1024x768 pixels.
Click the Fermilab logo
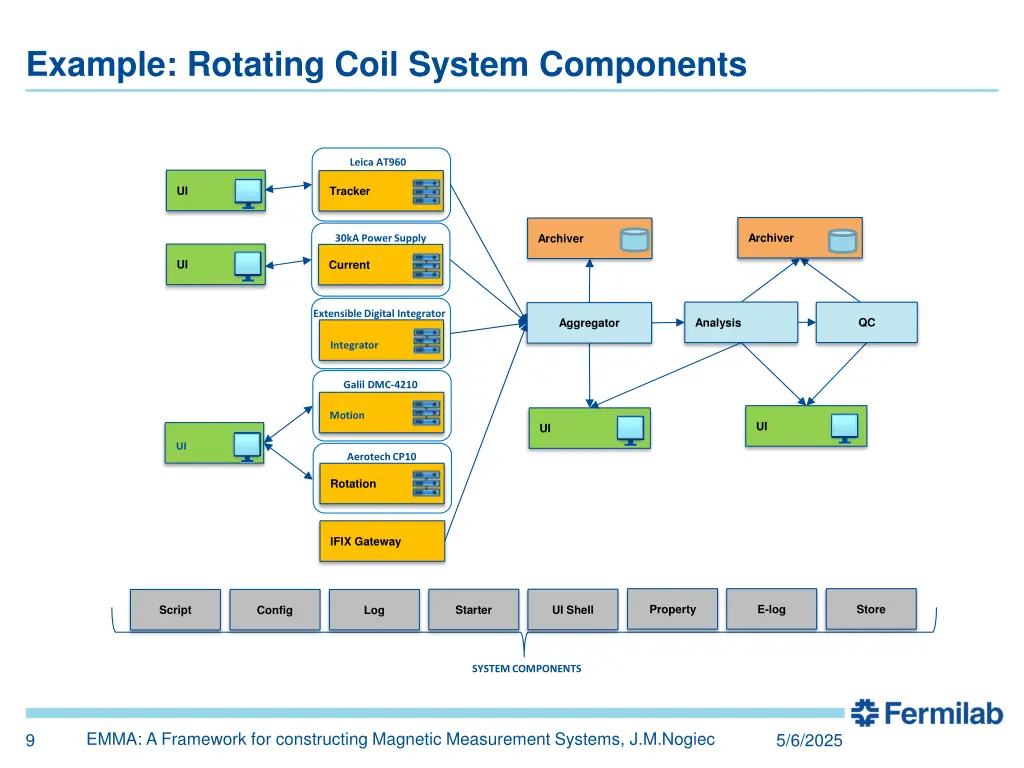point(926,713)
